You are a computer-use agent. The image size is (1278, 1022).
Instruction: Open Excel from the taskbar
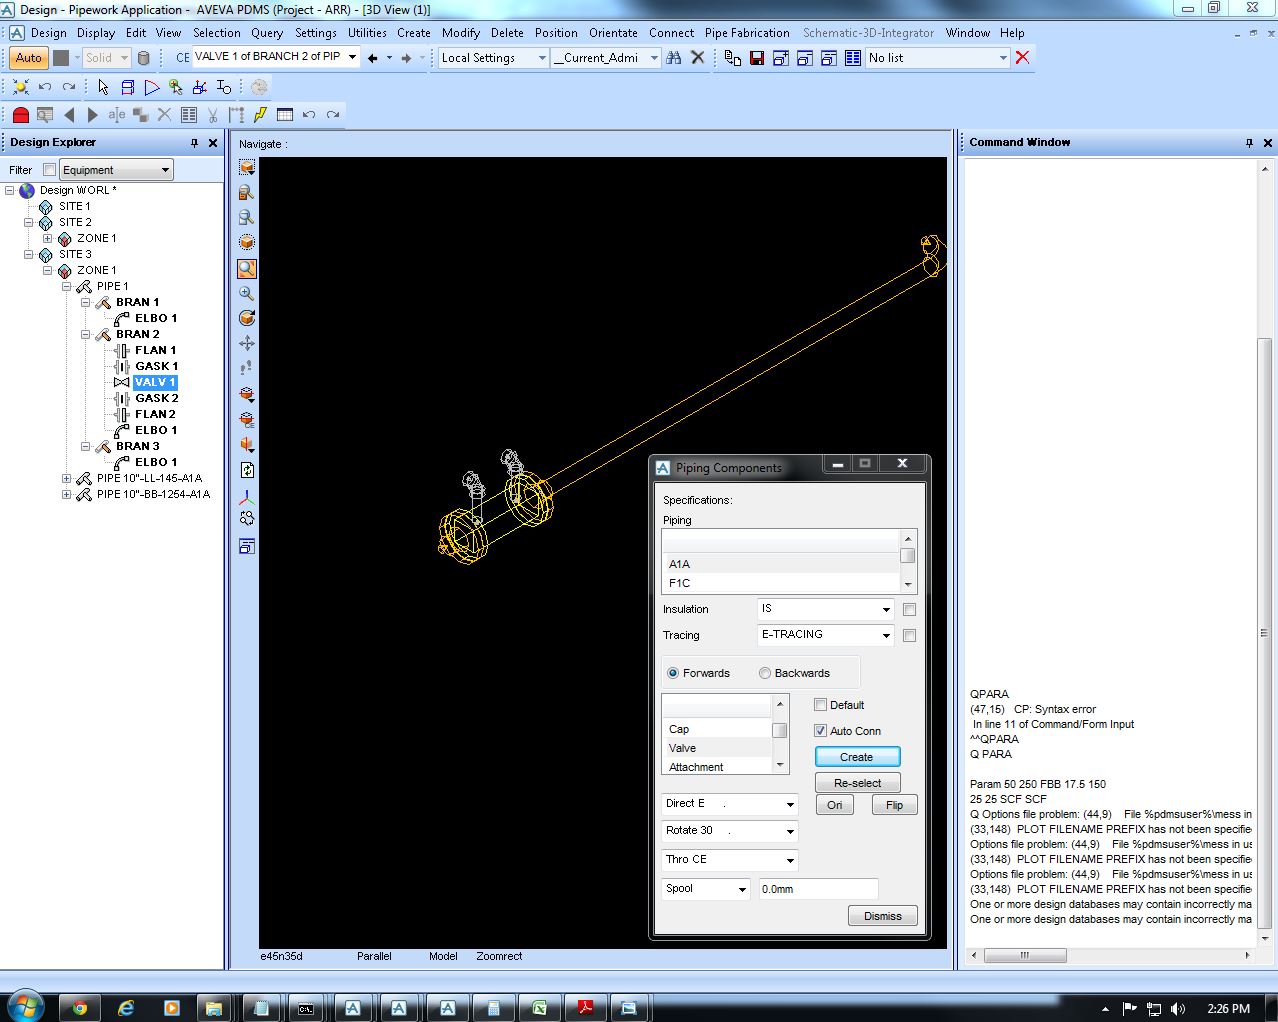coord(539,1008)
